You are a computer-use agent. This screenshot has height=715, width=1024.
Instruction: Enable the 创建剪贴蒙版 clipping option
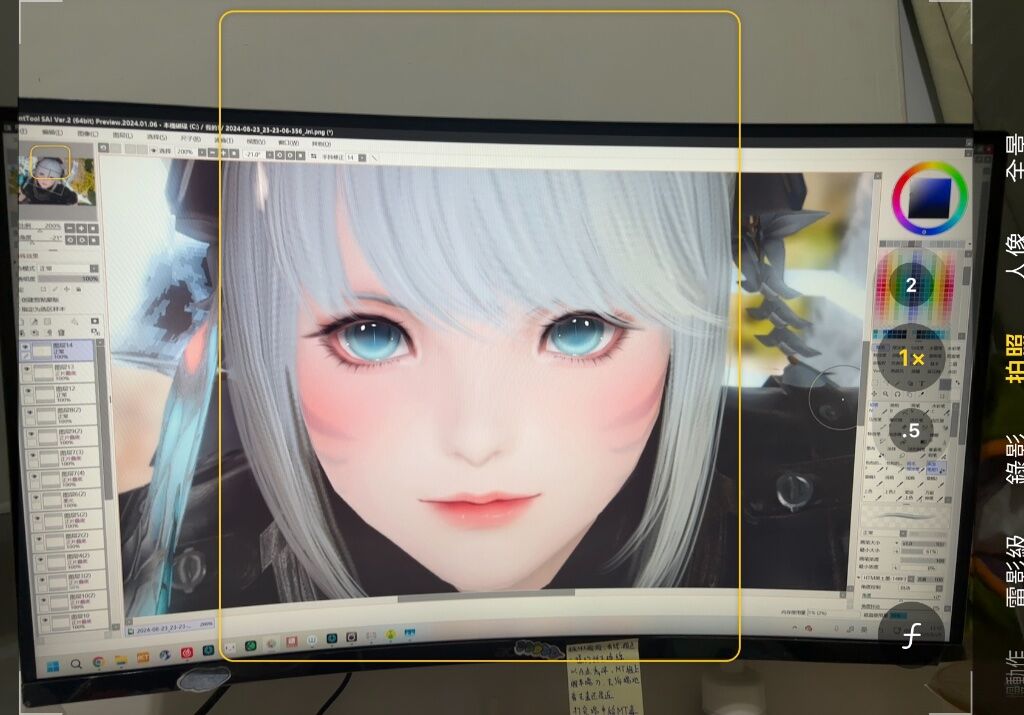(40, 300)
